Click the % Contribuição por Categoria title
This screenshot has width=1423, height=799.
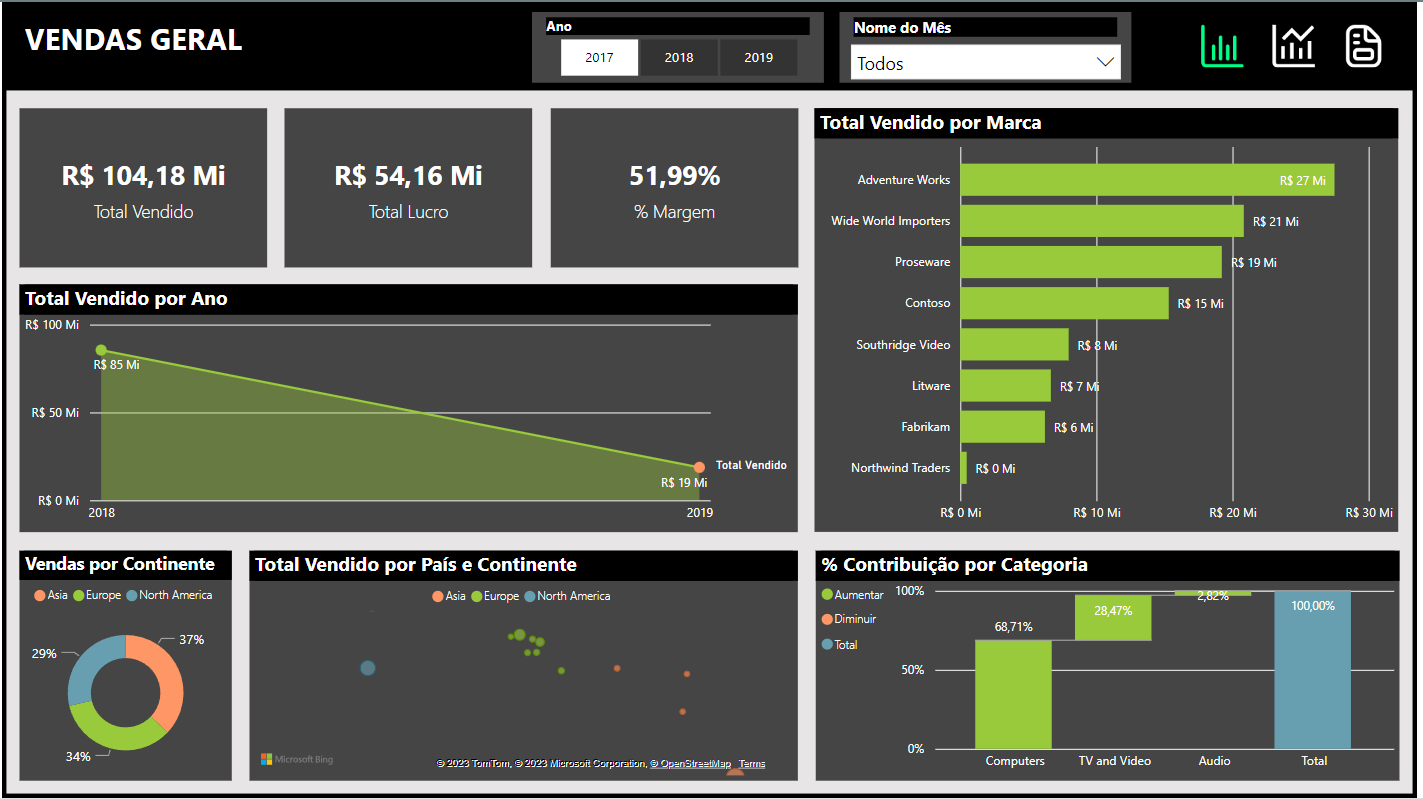954,565
